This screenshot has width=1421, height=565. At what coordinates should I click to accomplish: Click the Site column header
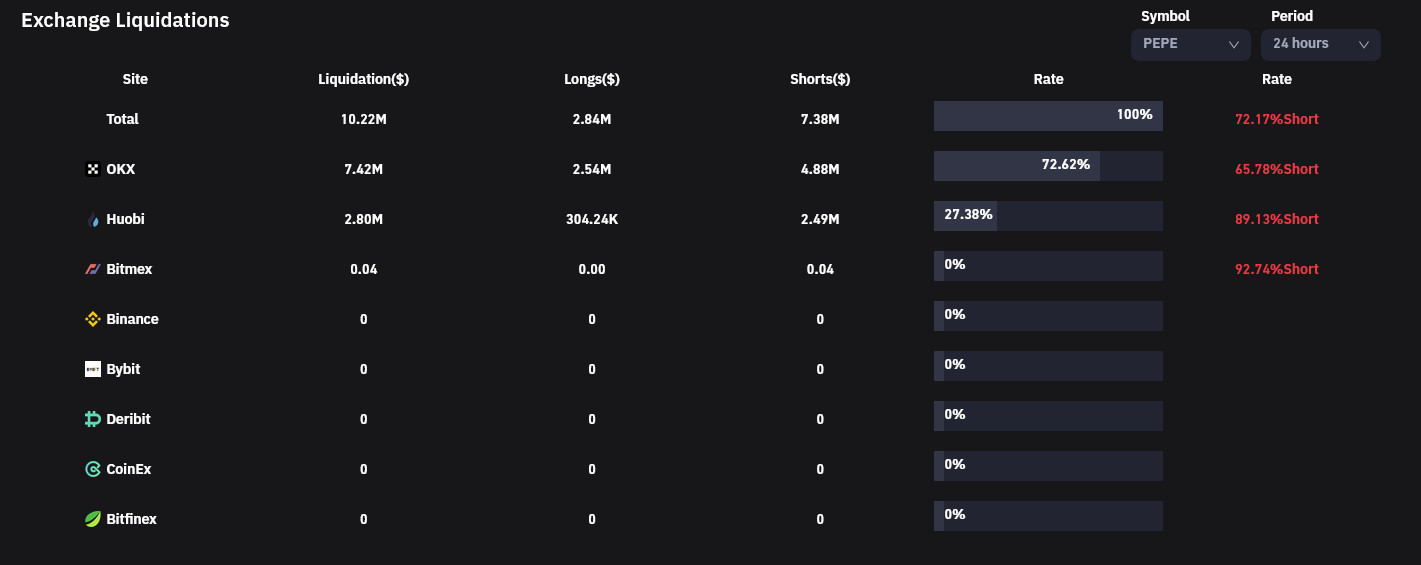[x=135, y=79]
